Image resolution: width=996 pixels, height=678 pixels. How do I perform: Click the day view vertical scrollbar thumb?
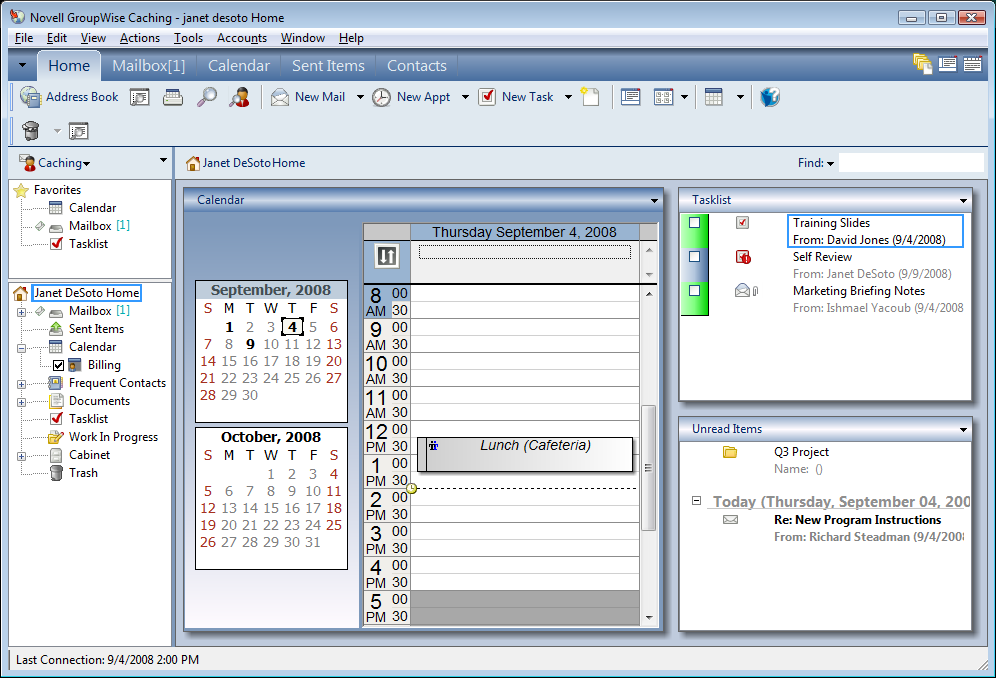[x=649, y=468]
